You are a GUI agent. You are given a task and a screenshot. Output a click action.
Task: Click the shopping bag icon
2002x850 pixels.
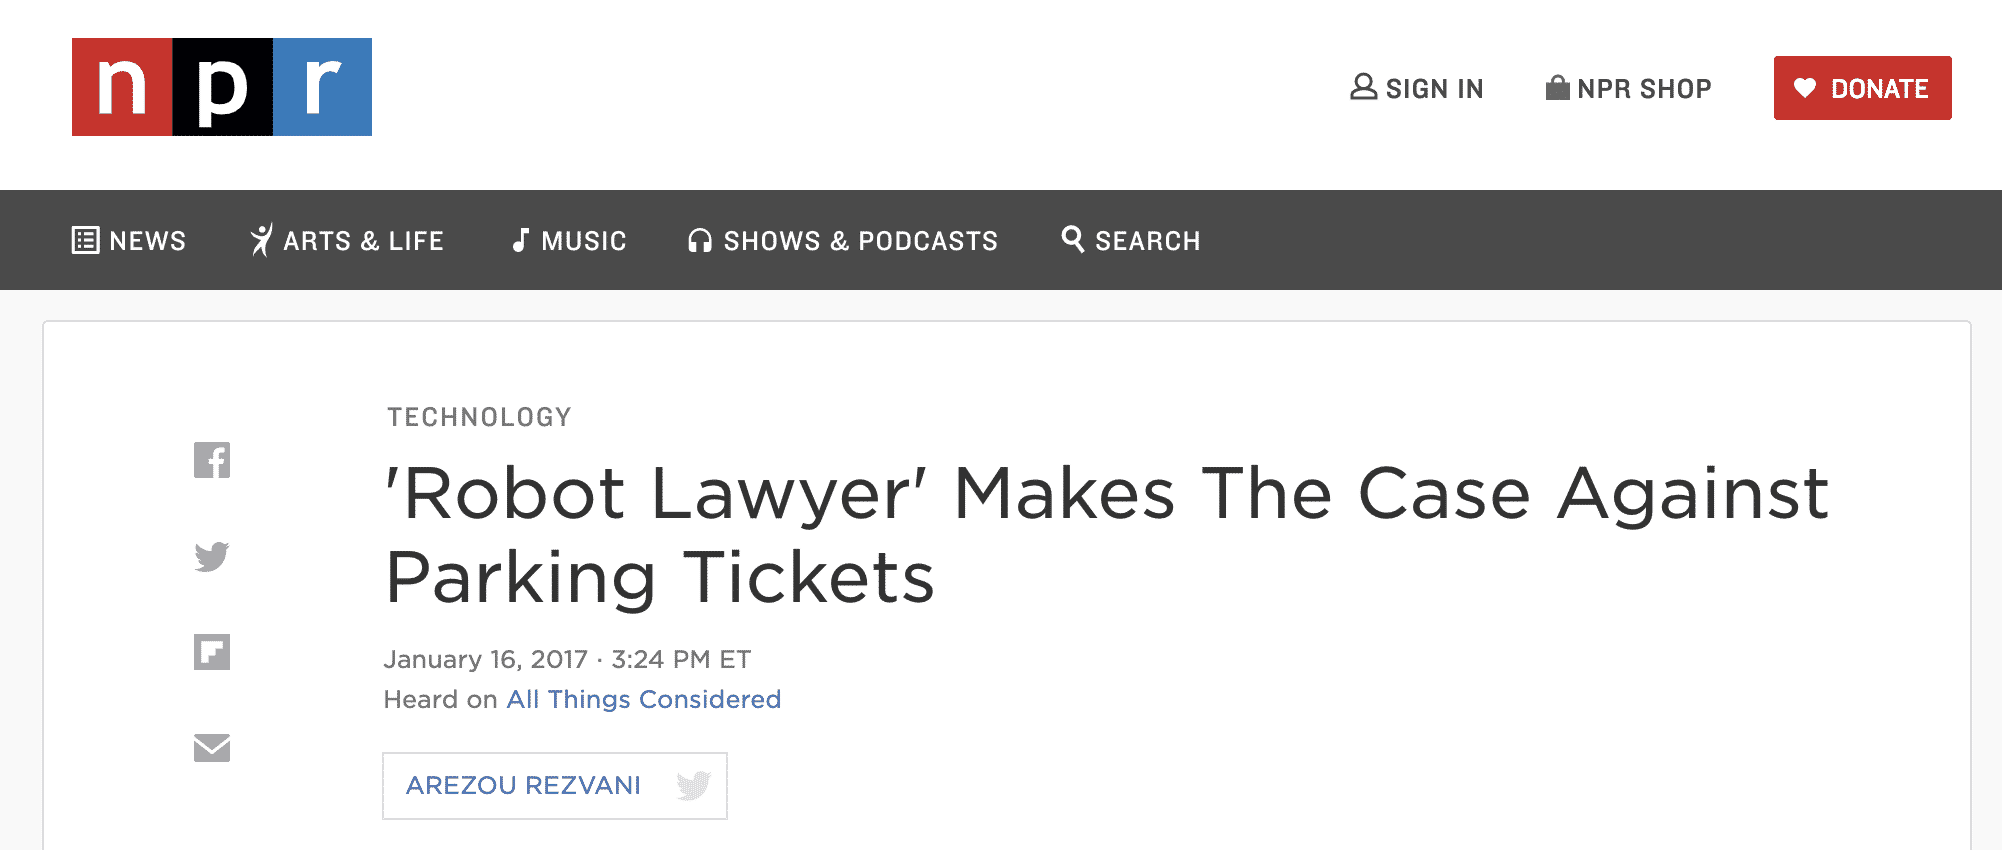click(x=1557, y=88)
